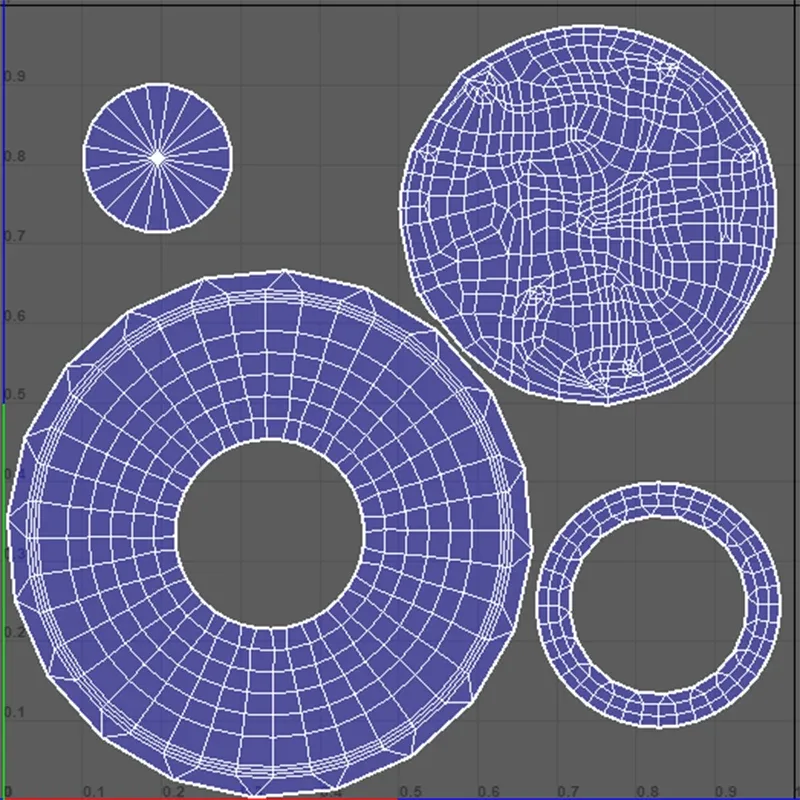
Task: Click the horizontal axis label 0.1
Action: point(93,792)
